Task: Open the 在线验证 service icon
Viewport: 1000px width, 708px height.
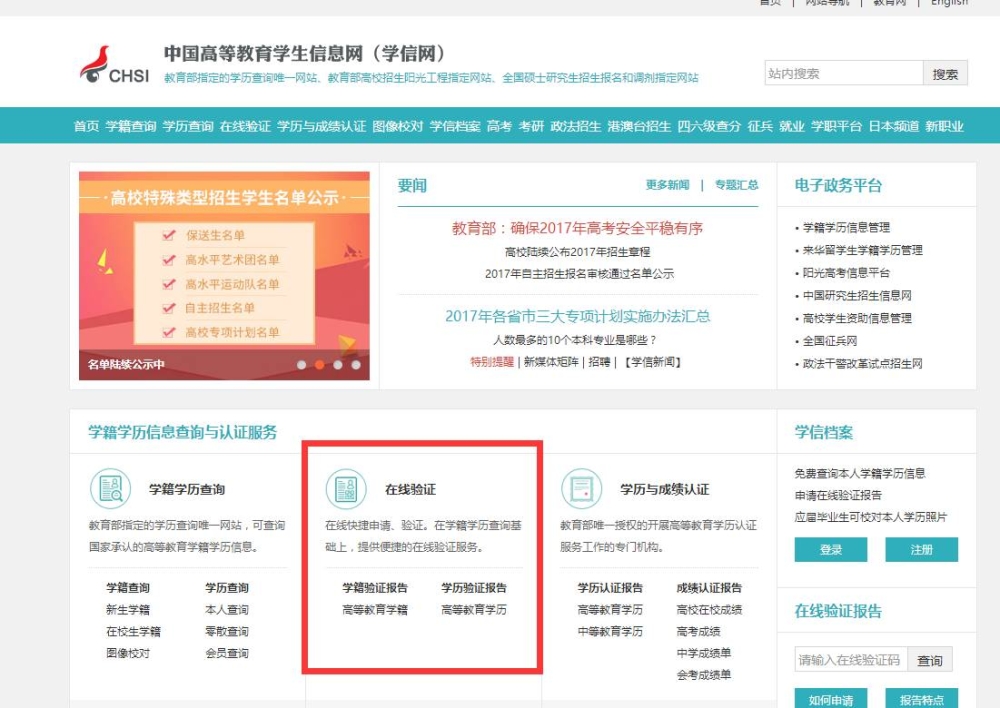Action: click(346, 489)
